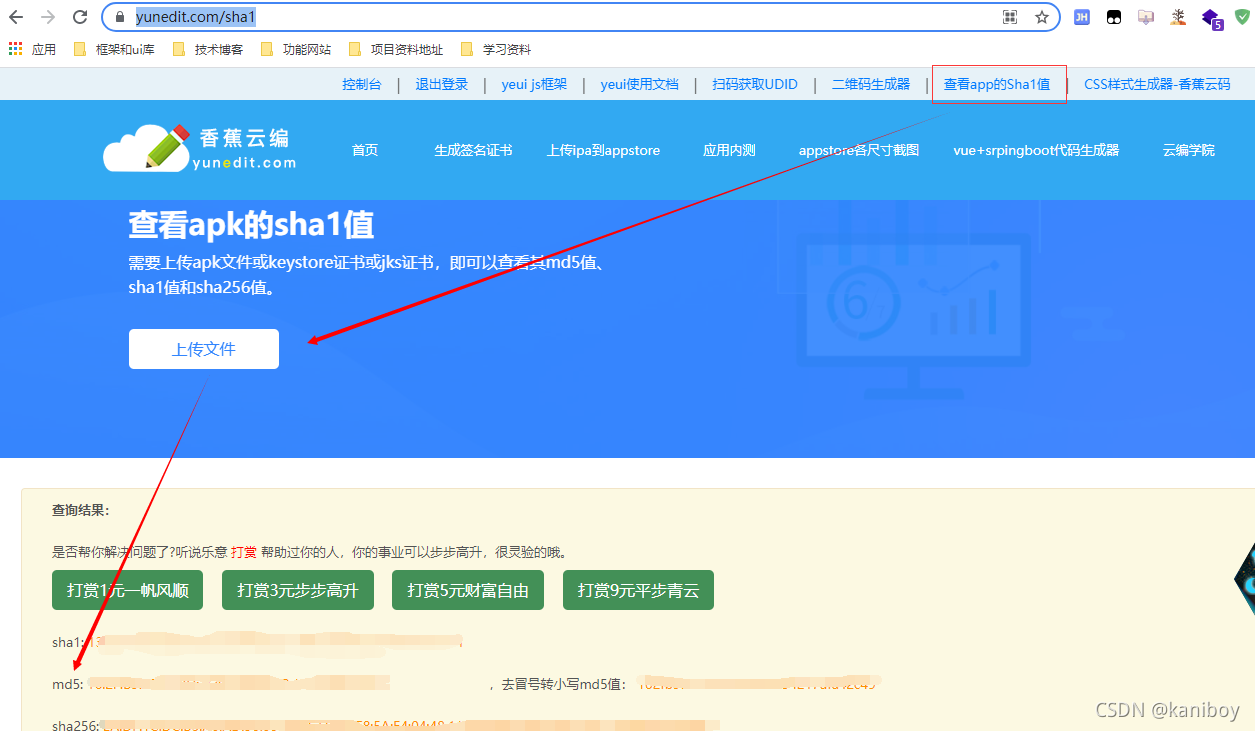Open the appstore各尺寸截图 menu item
The height and width of the screenshot is (731, 1255).
coord(859,150)
